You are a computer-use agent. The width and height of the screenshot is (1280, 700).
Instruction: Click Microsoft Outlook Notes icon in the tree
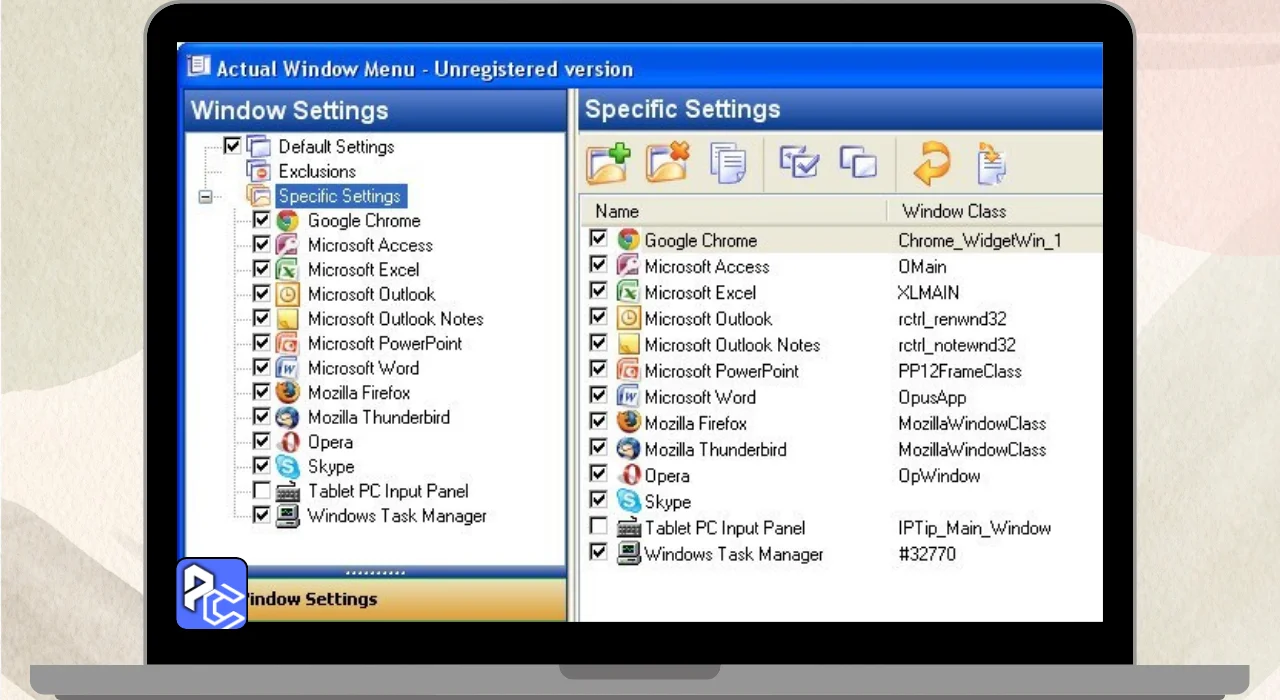[288, 319]
